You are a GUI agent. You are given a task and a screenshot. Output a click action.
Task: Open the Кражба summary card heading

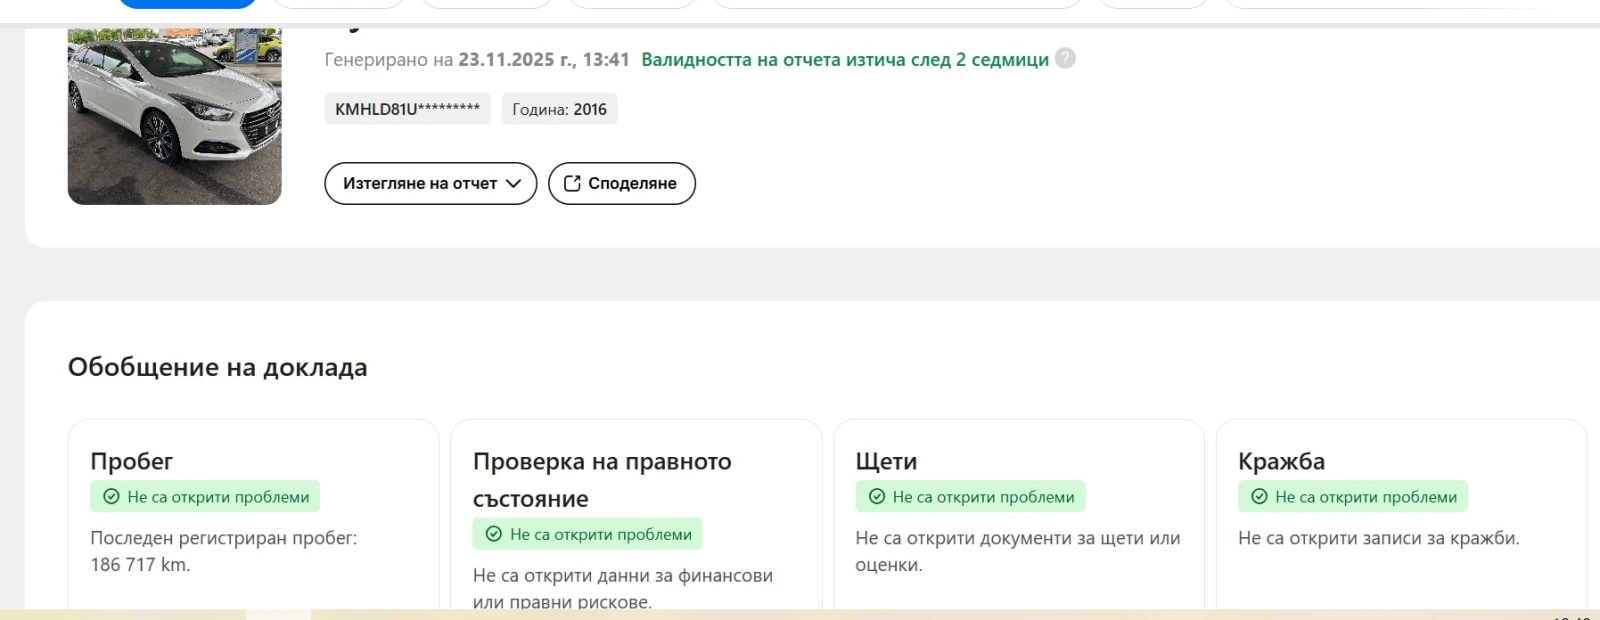tap(1281, 461)
